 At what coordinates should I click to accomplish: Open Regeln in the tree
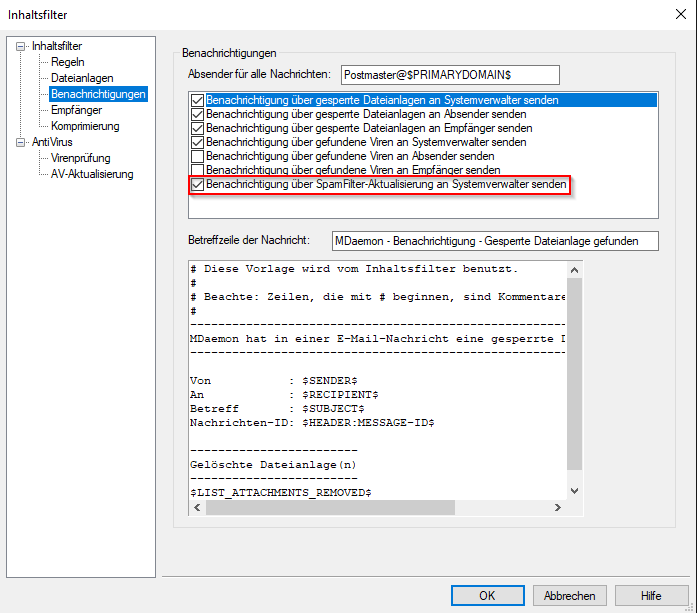point(67,62)
